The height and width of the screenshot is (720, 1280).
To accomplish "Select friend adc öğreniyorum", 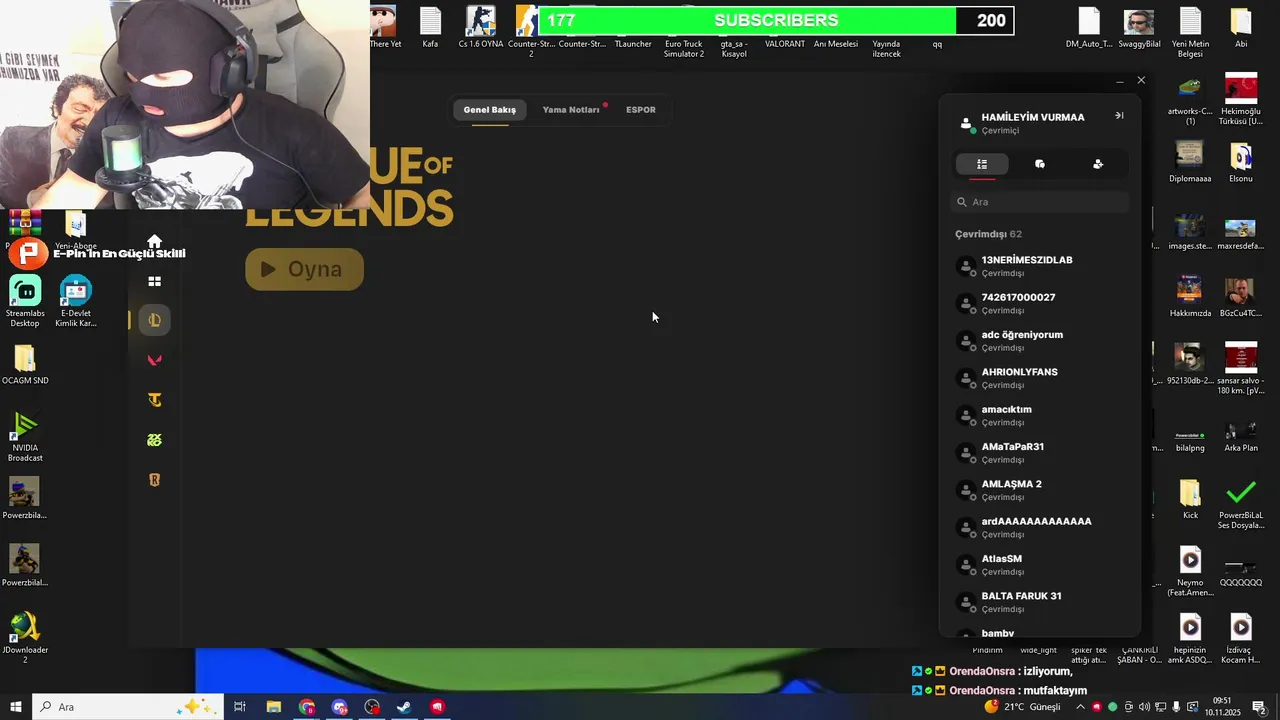I will pos(1040,341).
